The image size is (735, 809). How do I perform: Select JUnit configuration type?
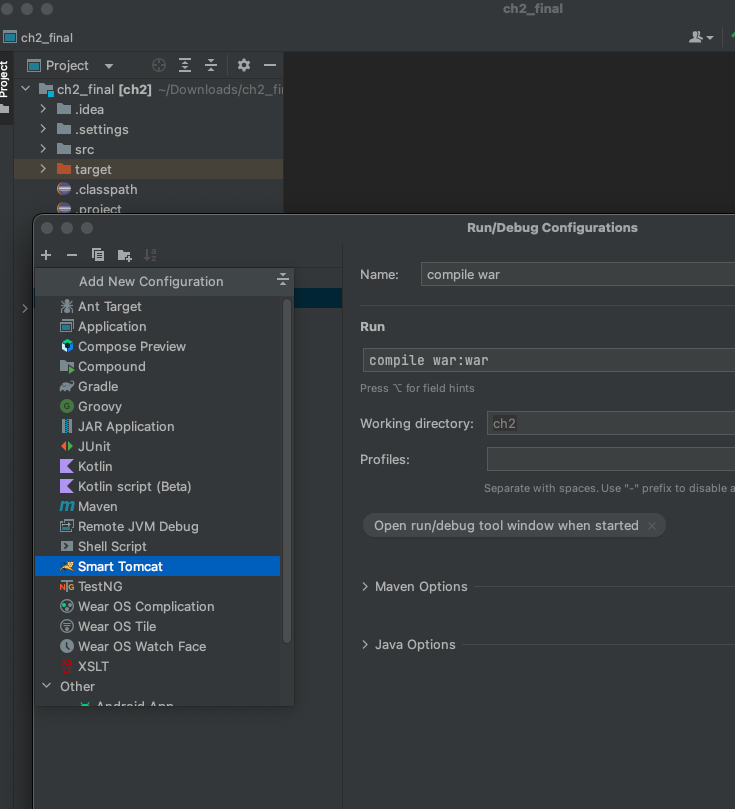pyautogui.click(x=157, y=446)
